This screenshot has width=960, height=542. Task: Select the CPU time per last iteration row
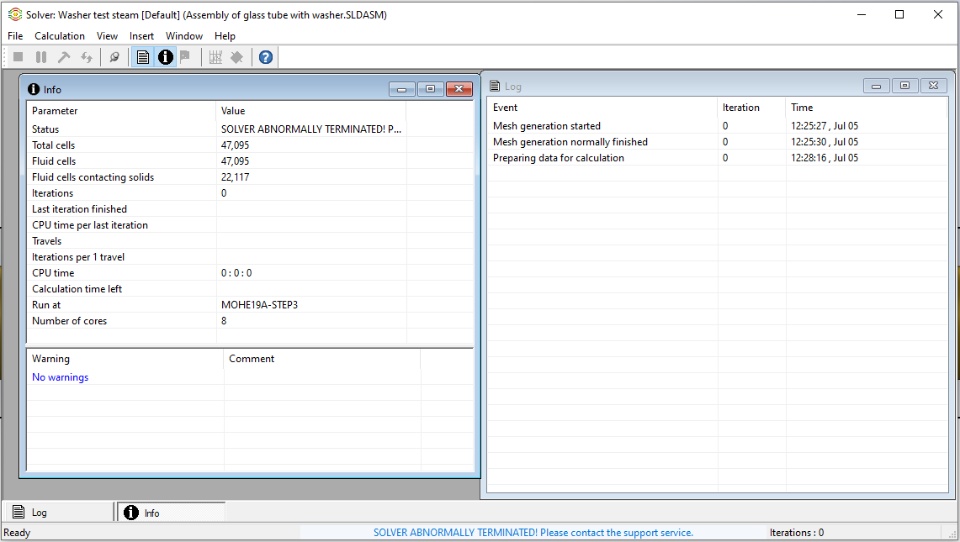click(250, 225)
